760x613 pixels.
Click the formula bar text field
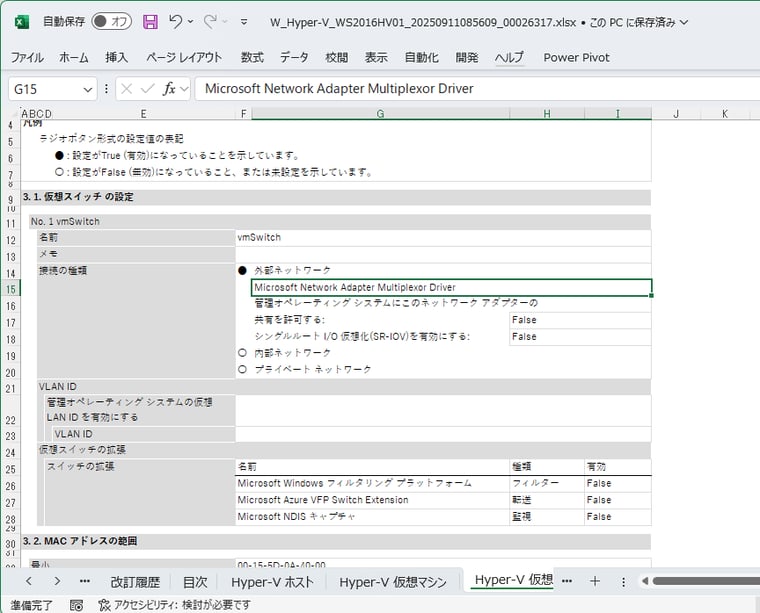click(470, 88)
